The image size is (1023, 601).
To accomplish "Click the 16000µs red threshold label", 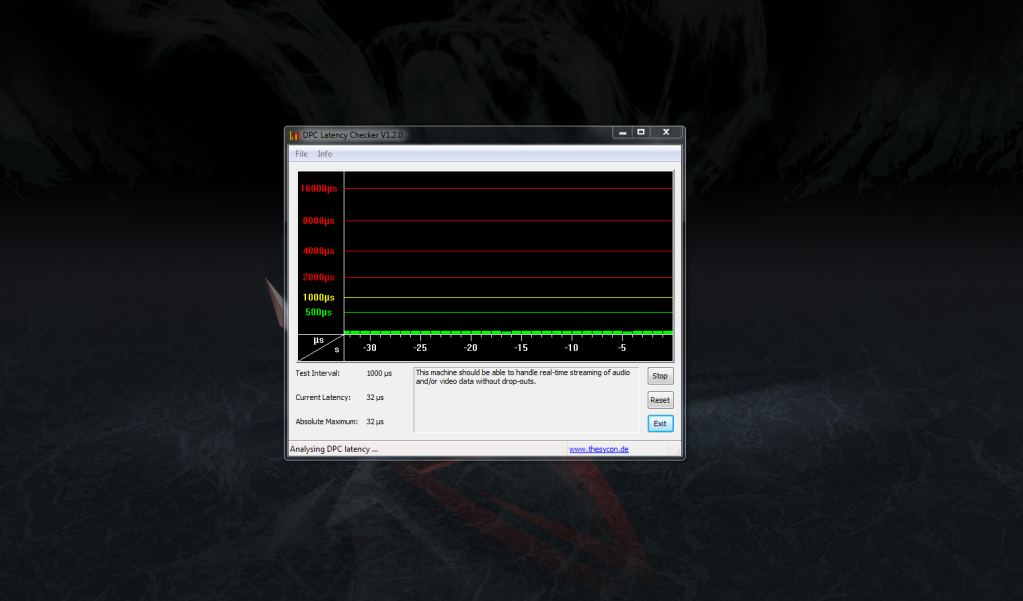I will click(319, 188).
